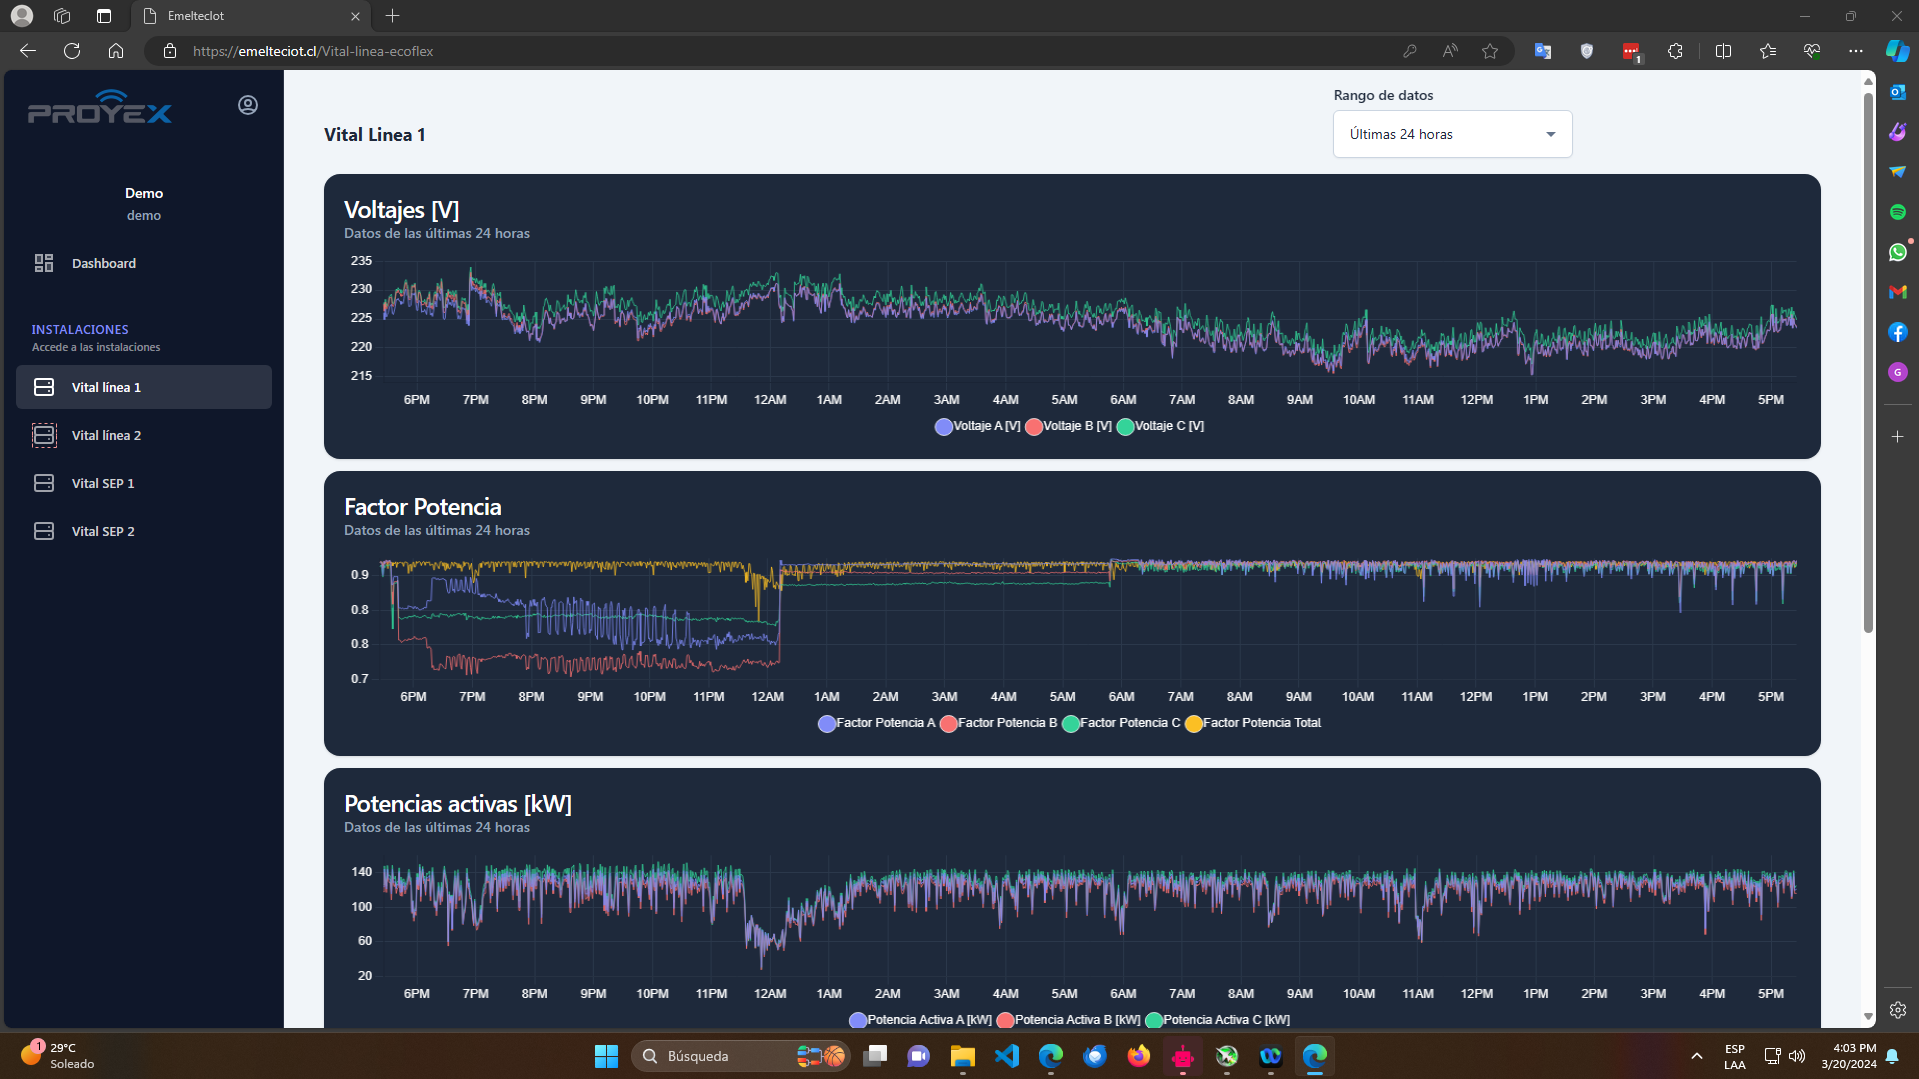
Task: View site information lock icon
Action: tap(170, 51)
